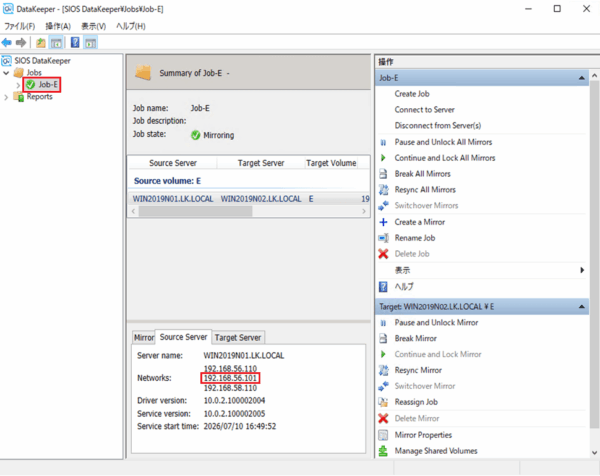The height and width of the screenshot is (476, 600).
Task: Click the green Continue and Lock All Mirrors icon
Action: pos(383,158)
